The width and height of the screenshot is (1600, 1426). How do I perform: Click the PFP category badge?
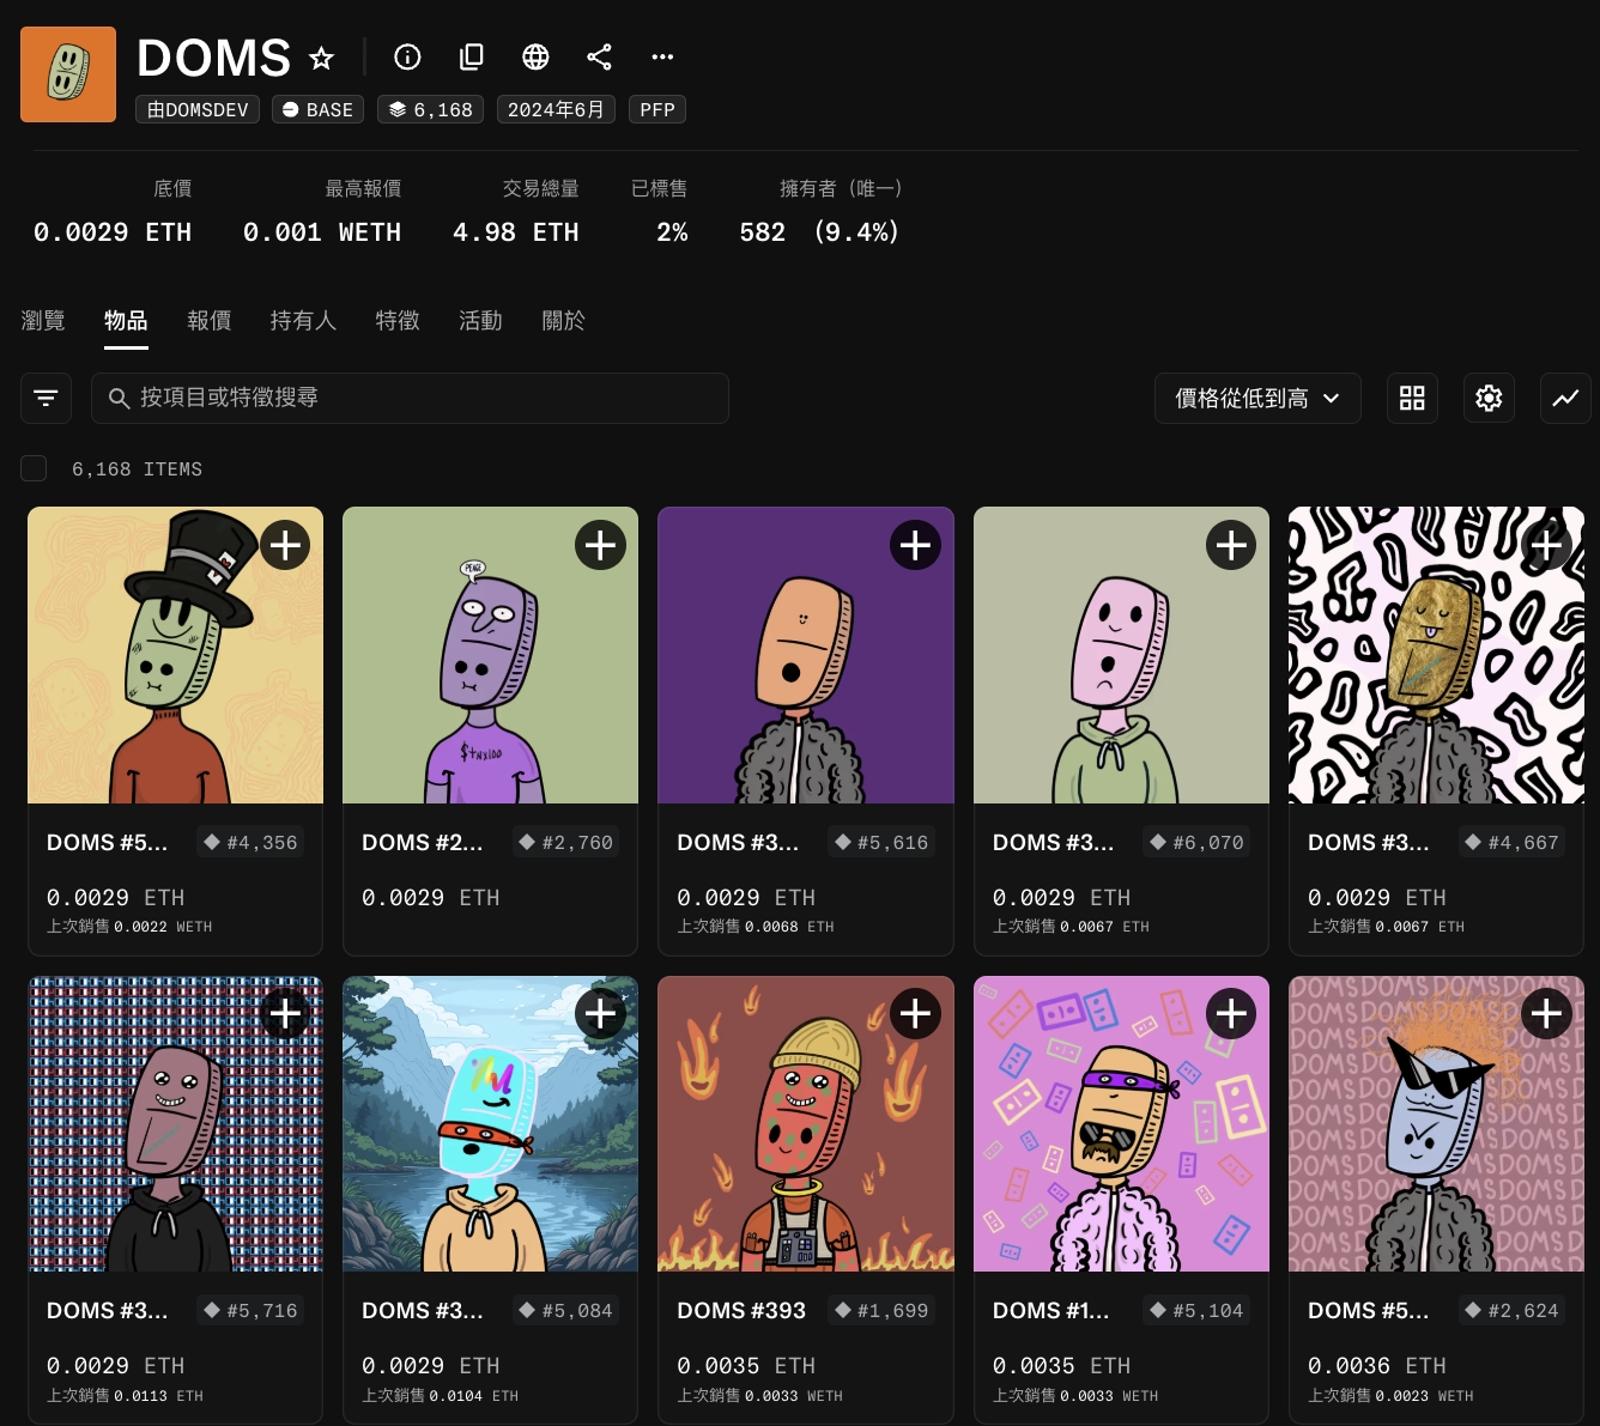(x=657, y=109)
